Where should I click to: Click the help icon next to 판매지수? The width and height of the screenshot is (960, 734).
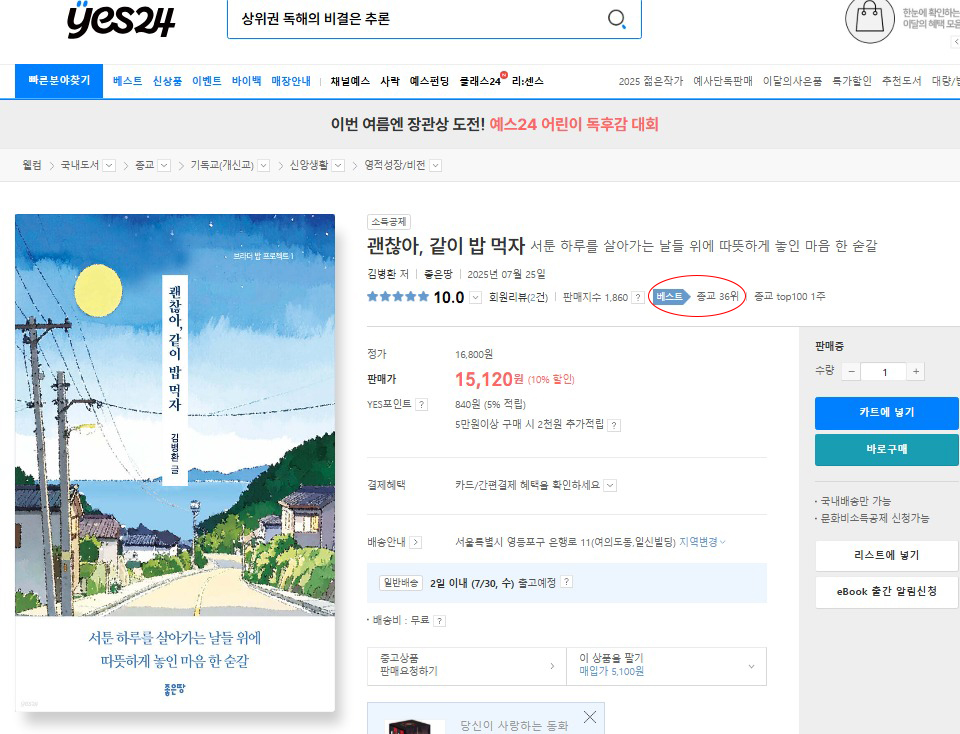click(638, 298)
